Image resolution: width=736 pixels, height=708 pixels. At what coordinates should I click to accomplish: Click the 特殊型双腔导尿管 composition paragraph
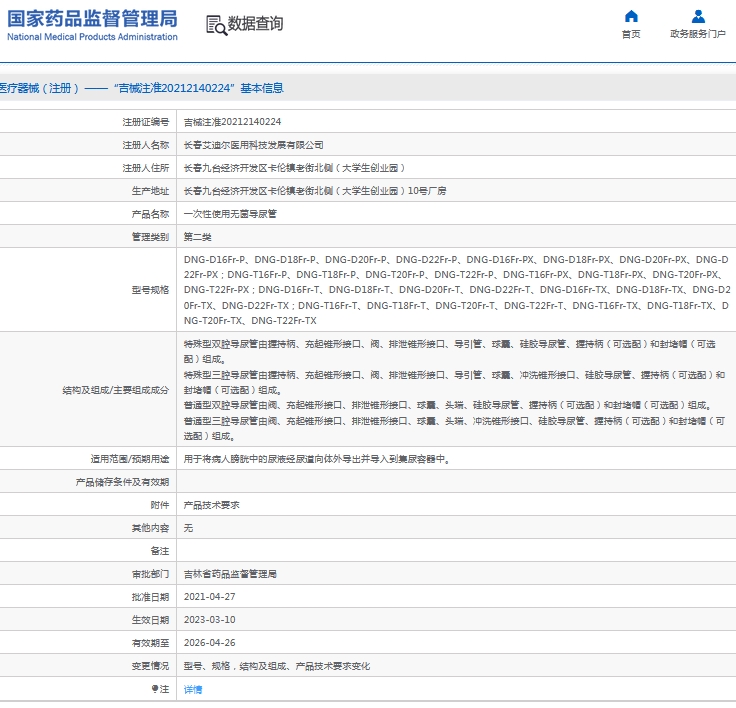click(450, 352)
